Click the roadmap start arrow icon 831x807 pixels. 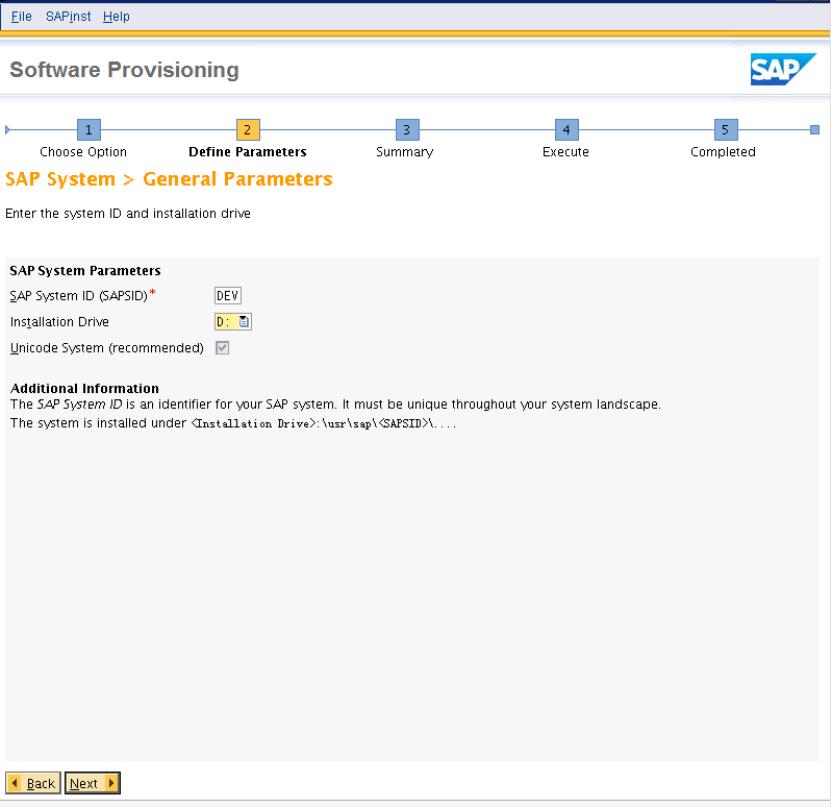pos(7,130)
